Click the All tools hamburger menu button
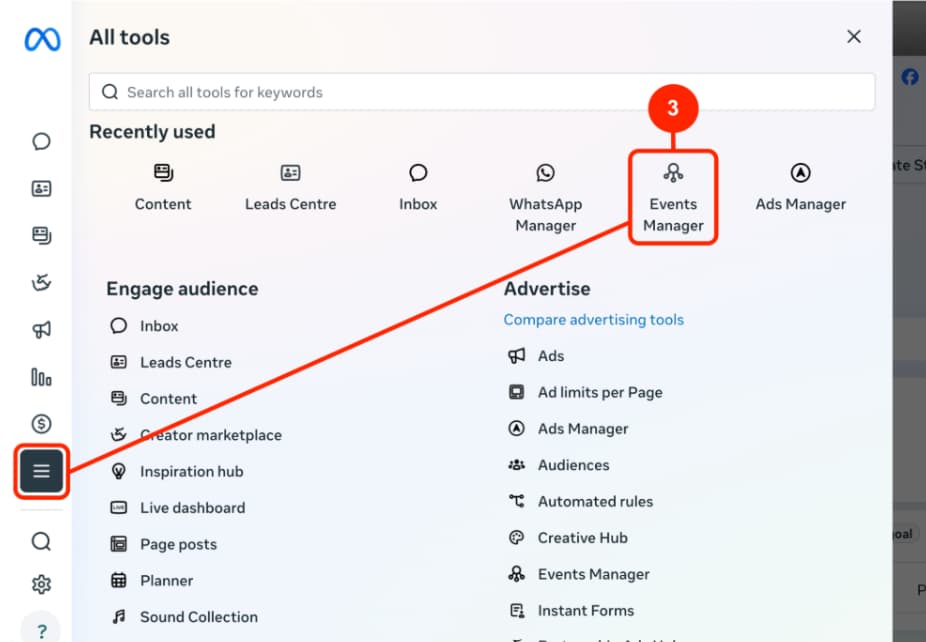The image size is (926, 642). pos(41,471)
